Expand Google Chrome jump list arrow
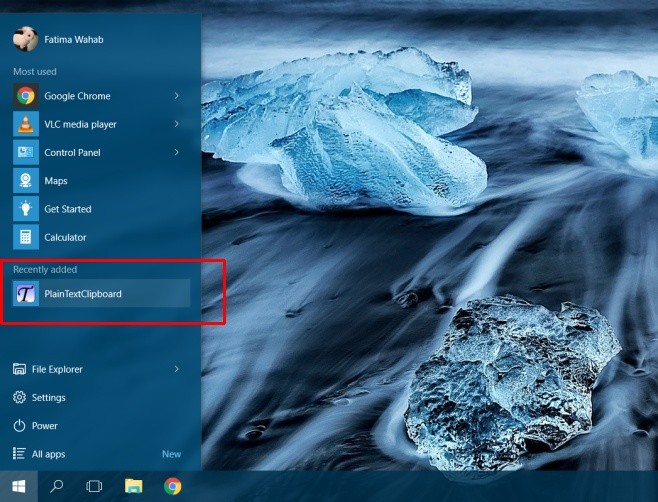 tap(177, 96)
